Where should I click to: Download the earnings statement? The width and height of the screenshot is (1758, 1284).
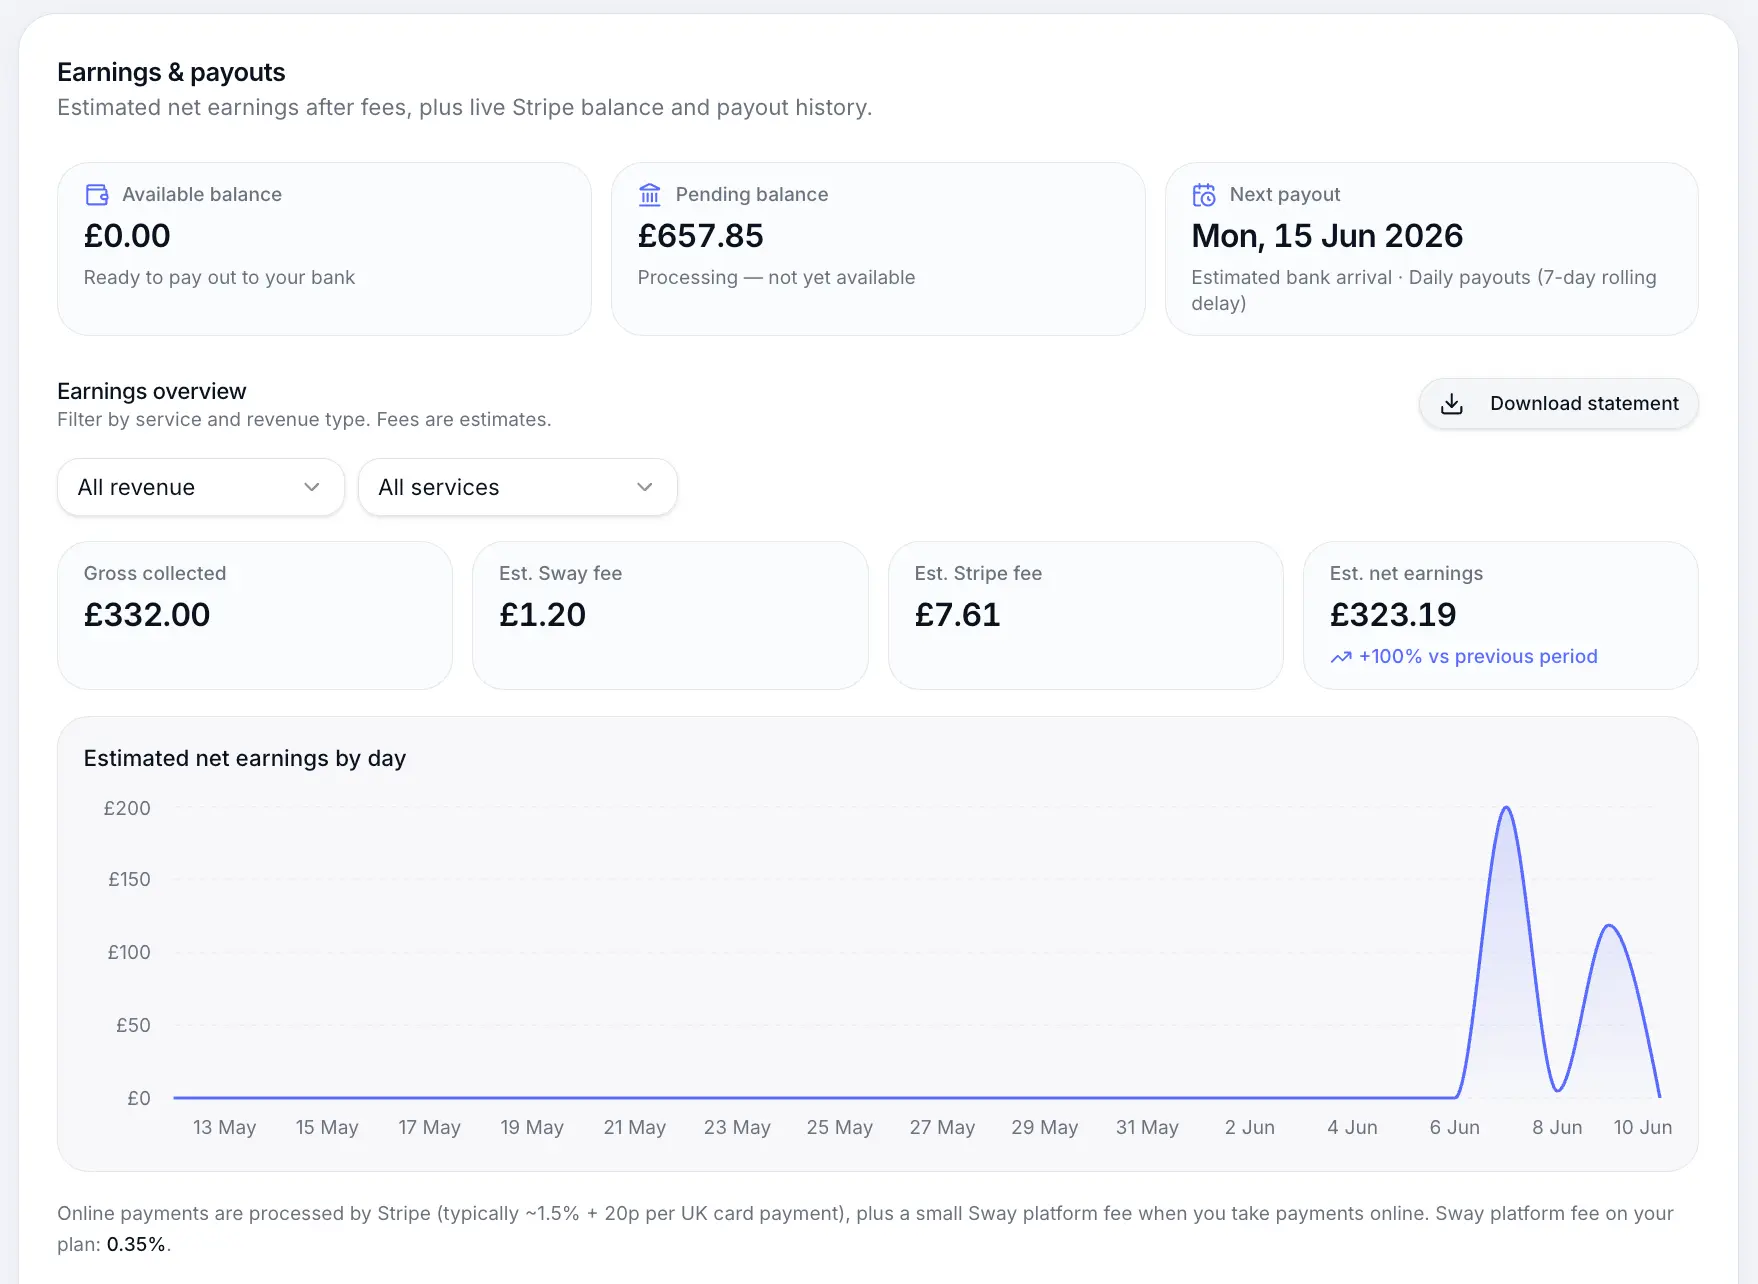1558,404
